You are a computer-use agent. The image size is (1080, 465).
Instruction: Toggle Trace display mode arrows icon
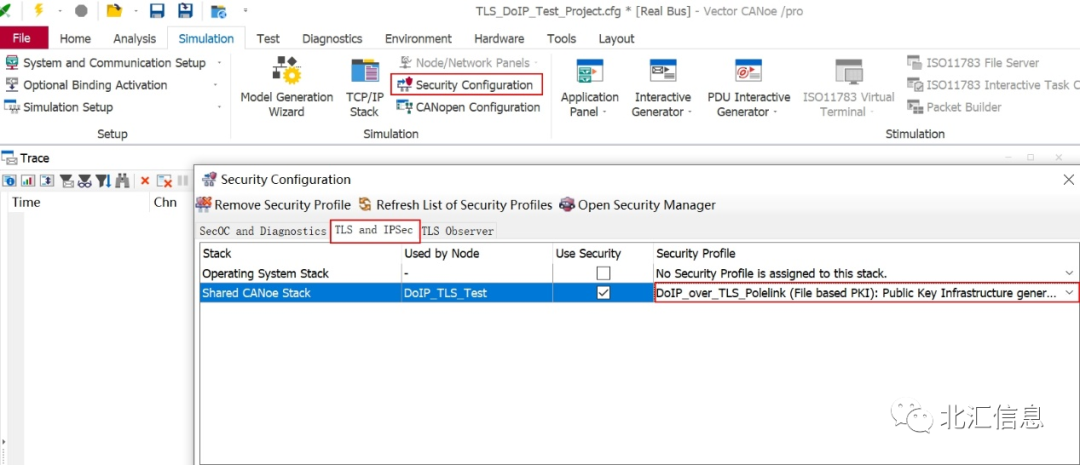(47, 180)
